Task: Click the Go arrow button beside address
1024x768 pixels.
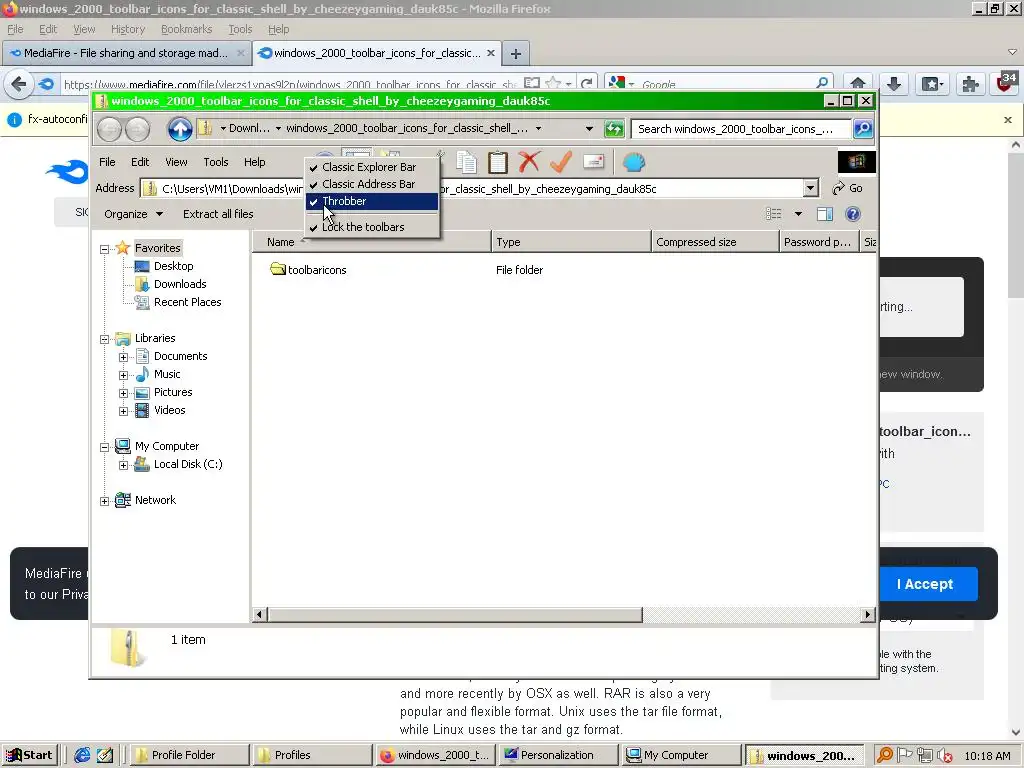Action: click(x=848, y=188)
